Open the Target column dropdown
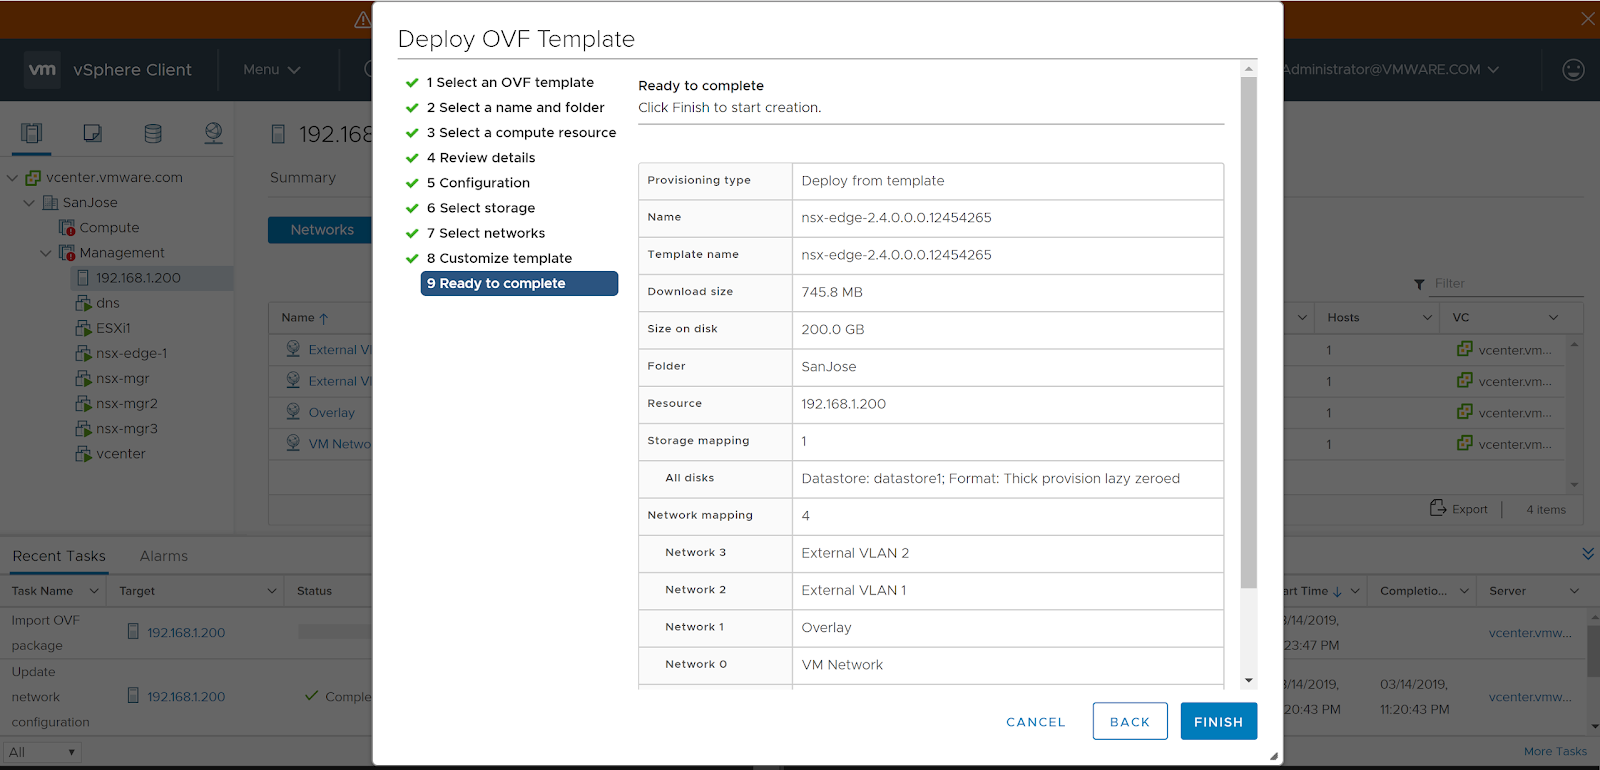This screenshot has height=770, width=1600. click(271, 591)
